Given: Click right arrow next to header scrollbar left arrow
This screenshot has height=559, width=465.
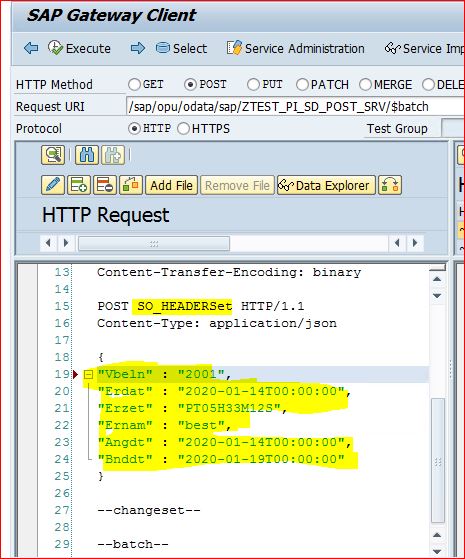Looking at the screenshot, I should coord(66,243).
